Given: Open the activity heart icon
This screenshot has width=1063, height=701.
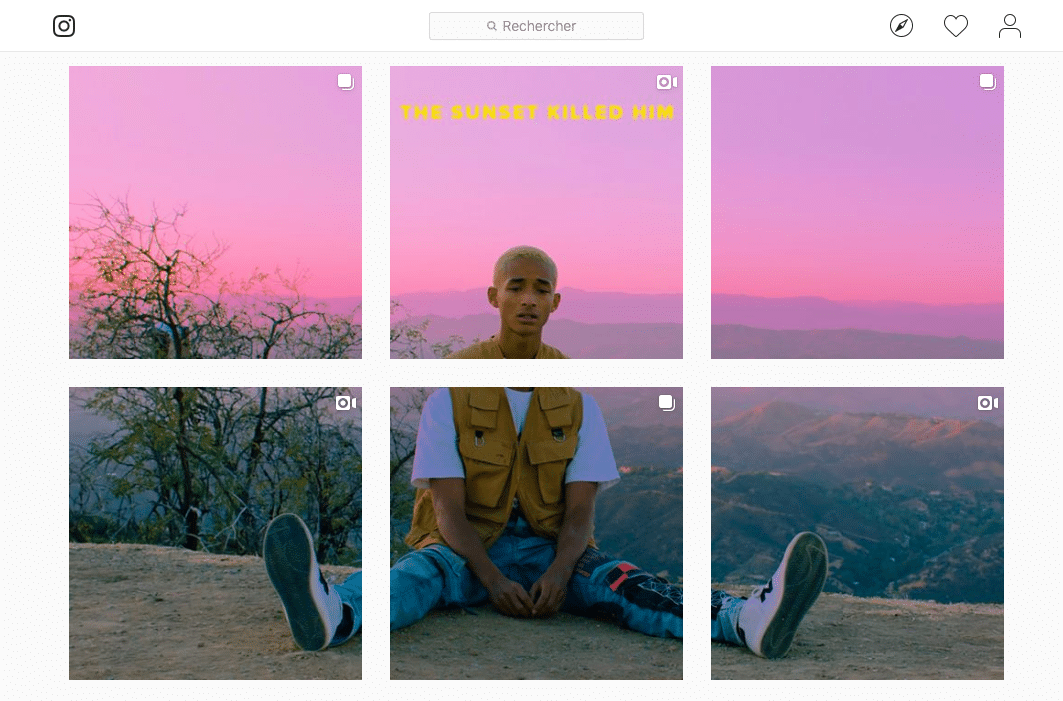Looking at the screenshot, I should (x=956, y=26).
